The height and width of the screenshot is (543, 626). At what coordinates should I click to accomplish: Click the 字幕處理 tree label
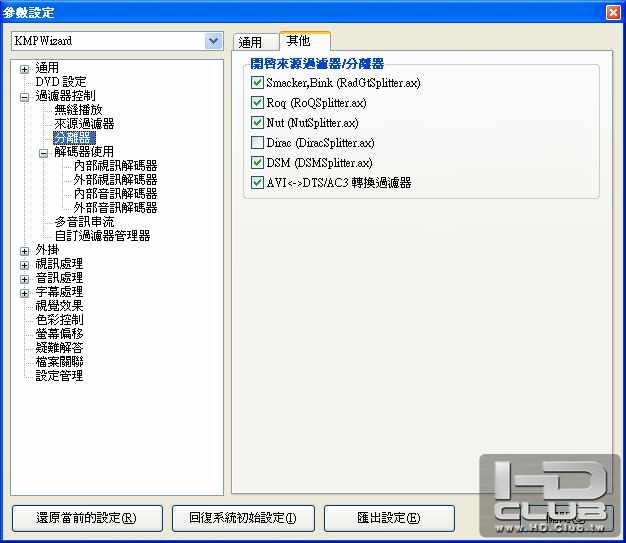(59, 292)
